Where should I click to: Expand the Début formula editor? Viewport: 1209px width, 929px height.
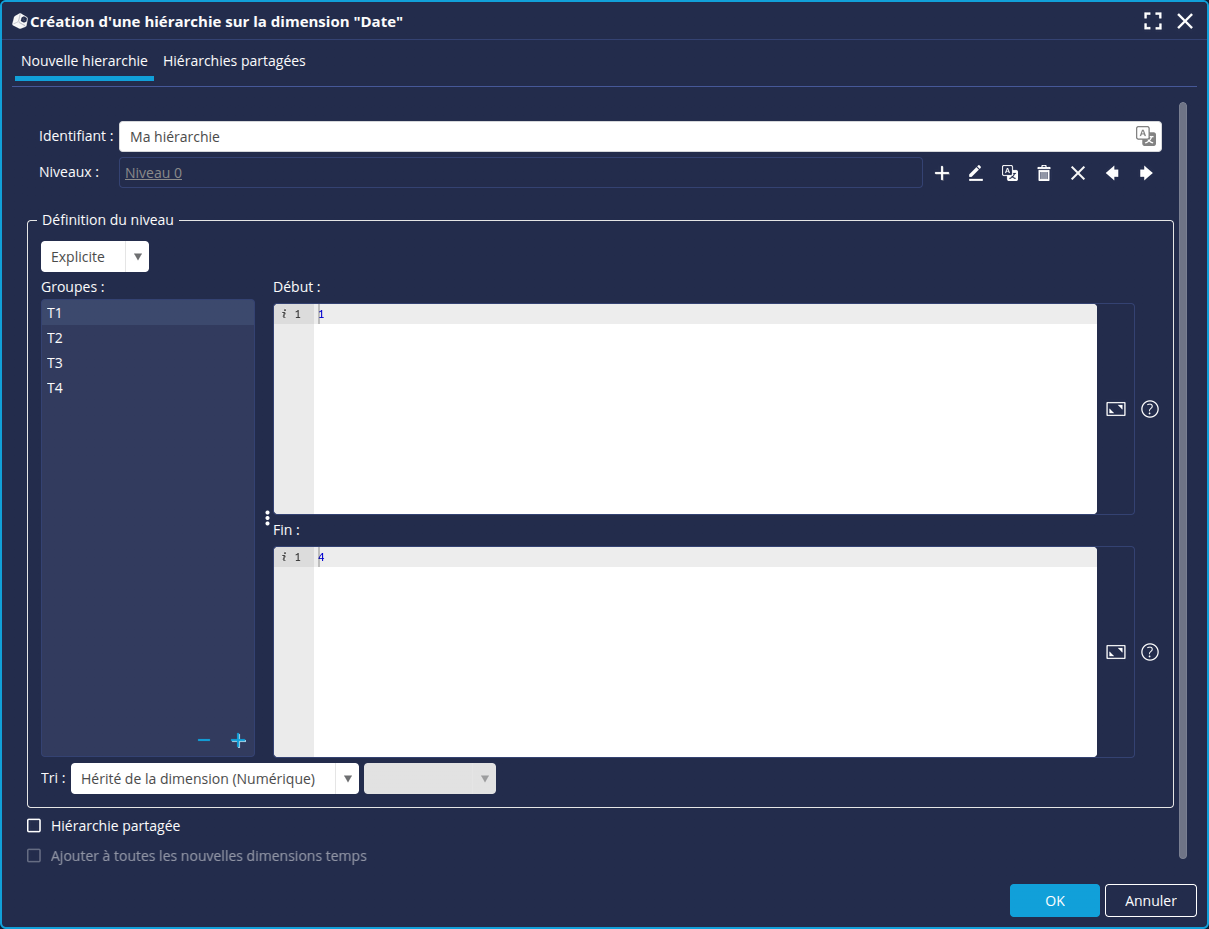click(x=1116, y=409)
